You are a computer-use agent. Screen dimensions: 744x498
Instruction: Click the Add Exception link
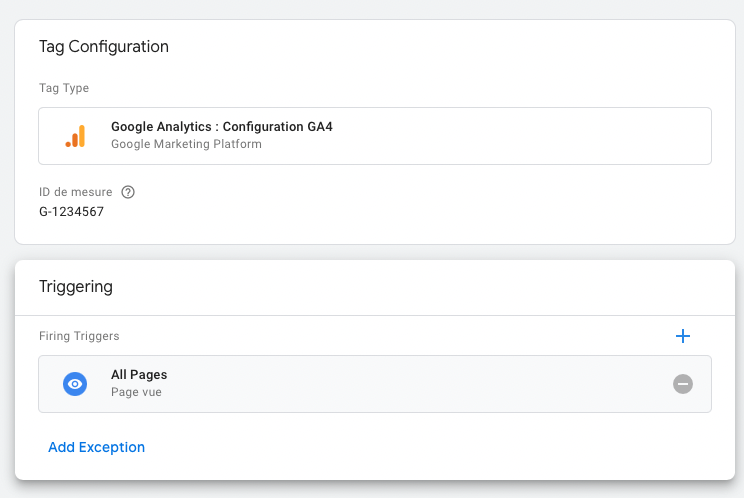tap(96, 447)
